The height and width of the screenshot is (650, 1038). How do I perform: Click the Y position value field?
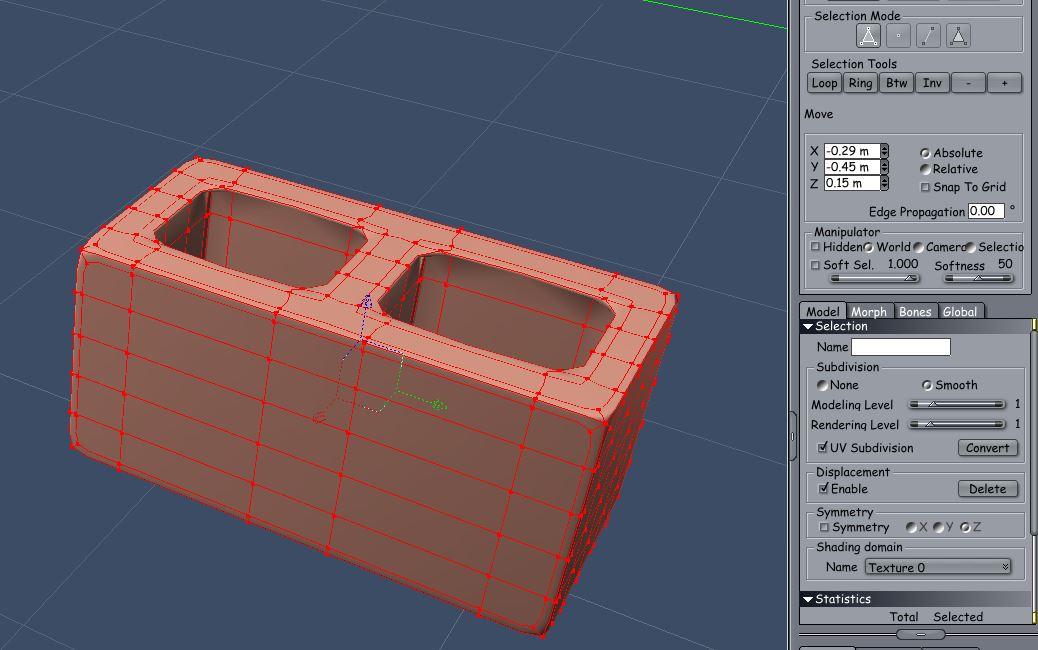tap(852, 167)
